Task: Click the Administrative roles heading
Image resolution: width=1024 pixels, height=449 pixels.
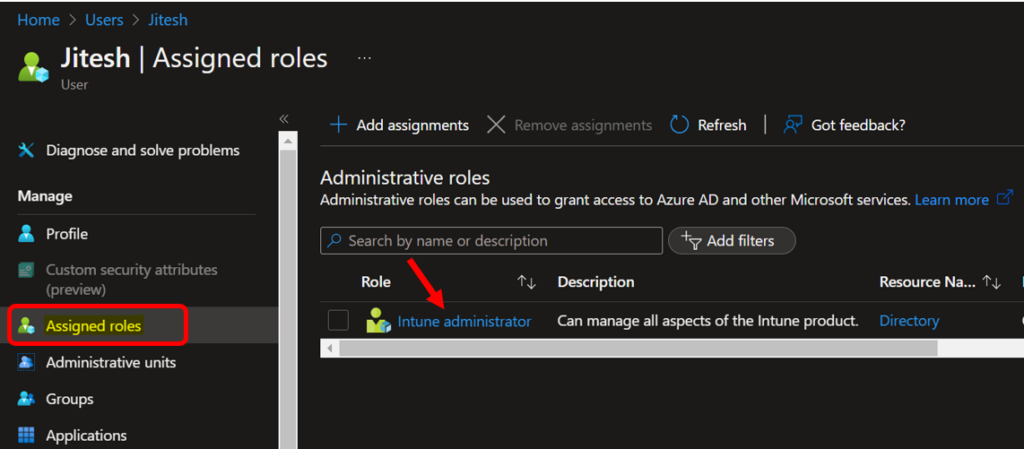Action: tap(405, 178)
